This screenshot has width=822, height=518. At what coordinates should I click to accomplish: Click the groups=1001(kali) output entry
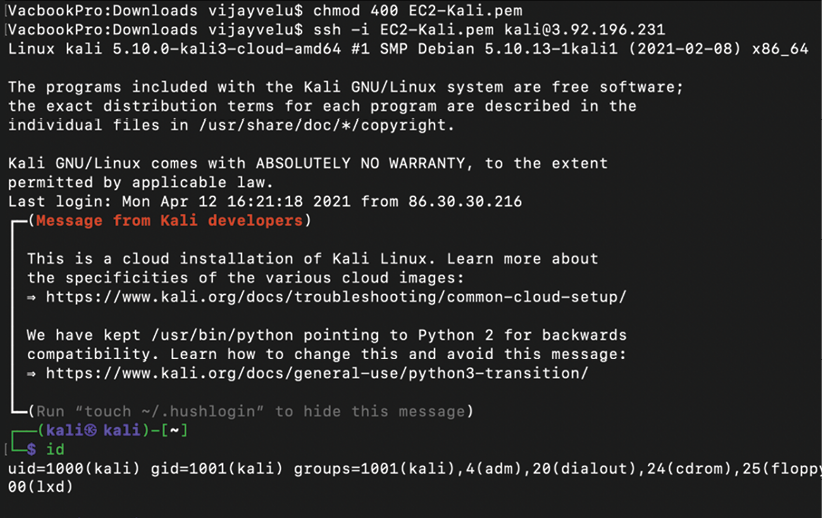374,468
